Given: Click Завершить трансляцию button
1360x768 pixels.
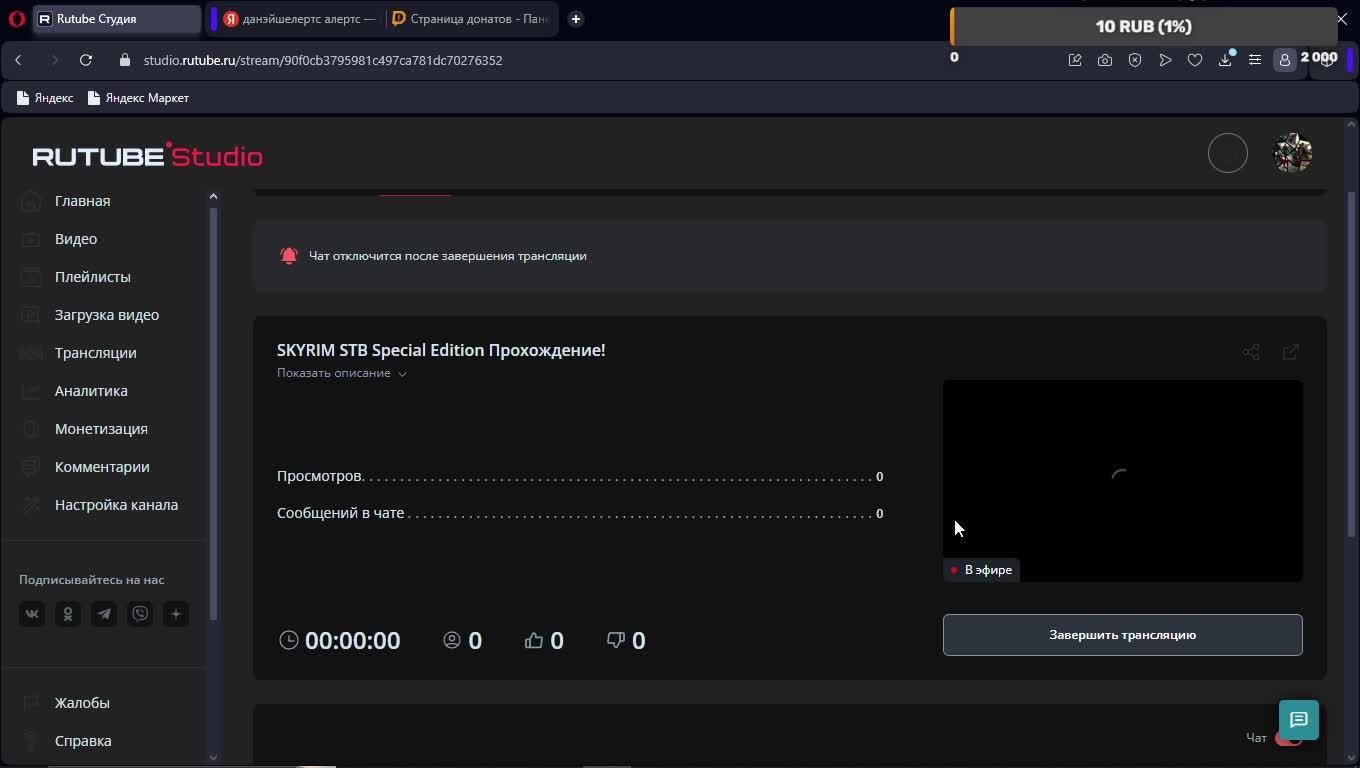Looking at the screenshot, I should (1123, 635).
